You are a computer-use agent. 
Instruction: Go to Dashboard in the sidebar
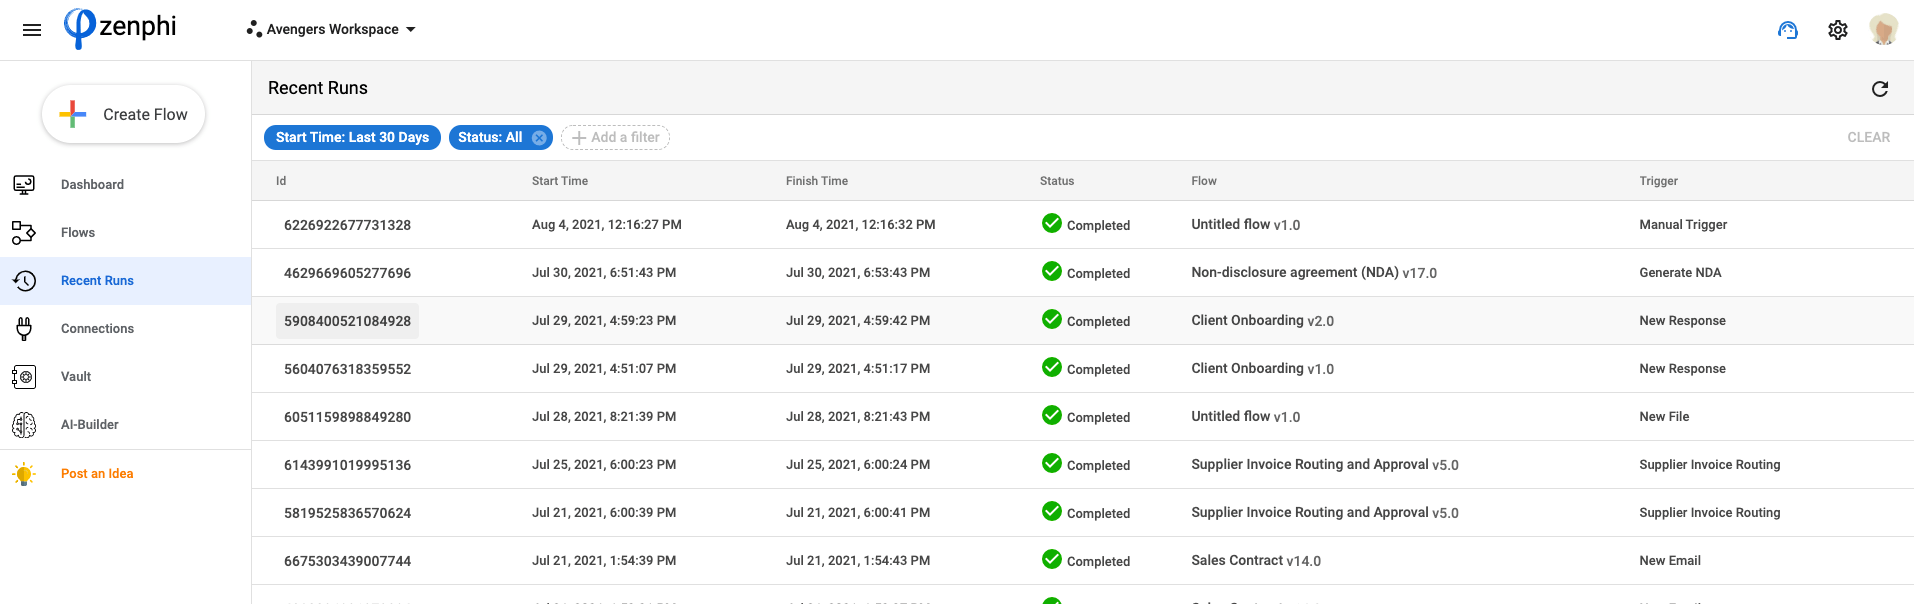pos(92,185)
